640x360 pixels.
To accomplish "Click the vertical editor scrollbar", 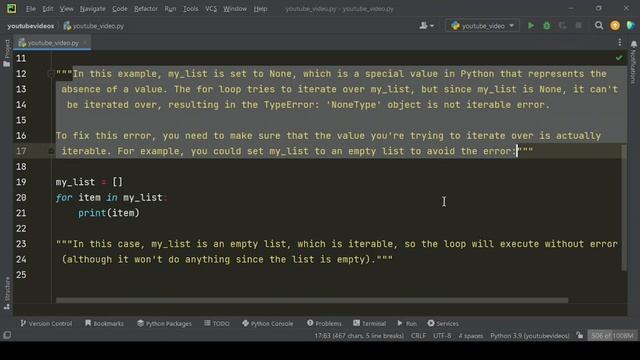I will 624,207.
